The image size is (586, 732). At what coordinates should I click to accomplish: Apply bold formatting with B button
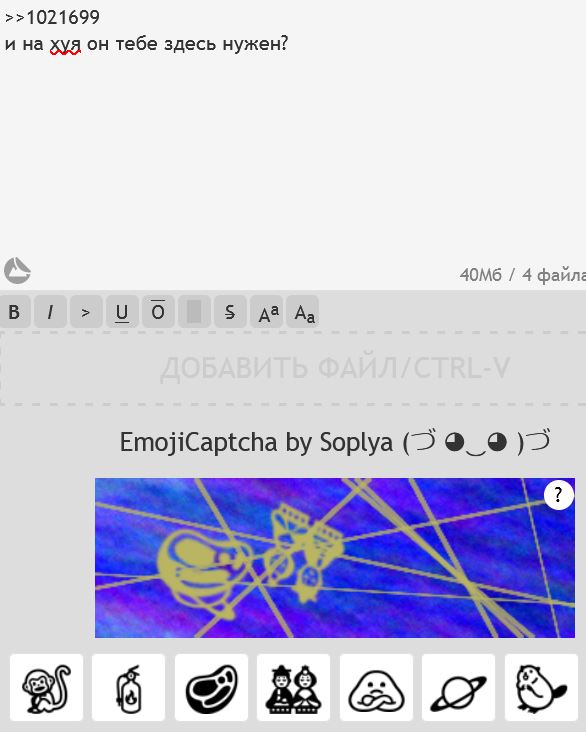pos(14,311)
